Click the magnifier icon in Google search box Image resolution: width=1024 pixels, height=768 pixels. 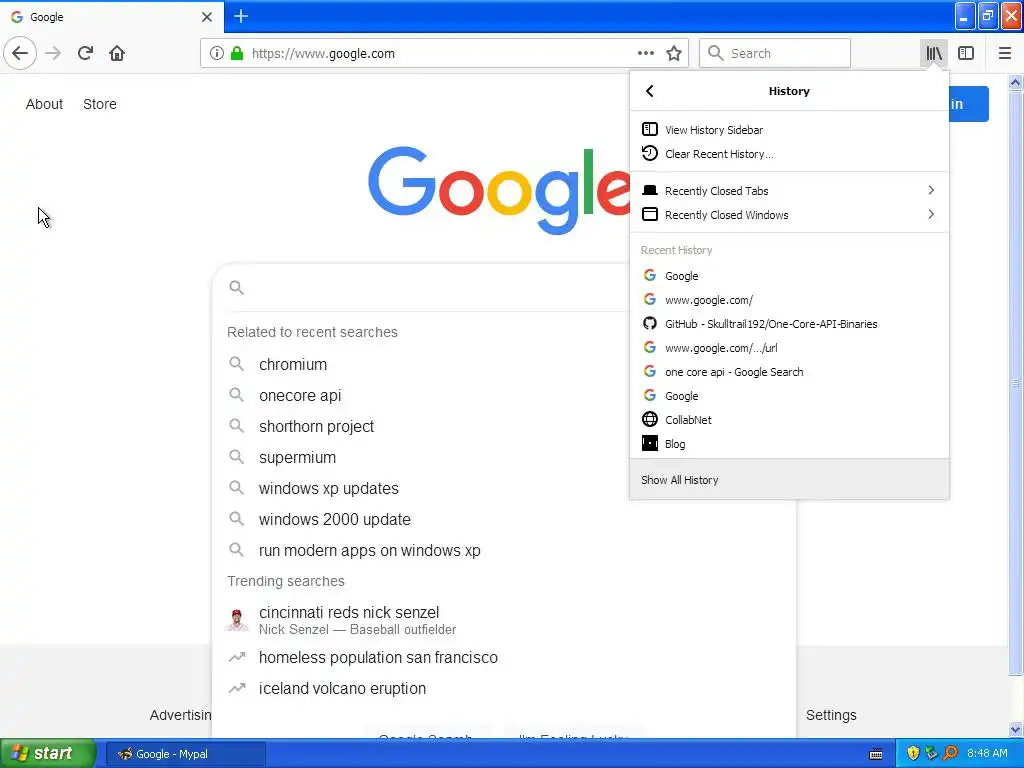click(236, 287)
